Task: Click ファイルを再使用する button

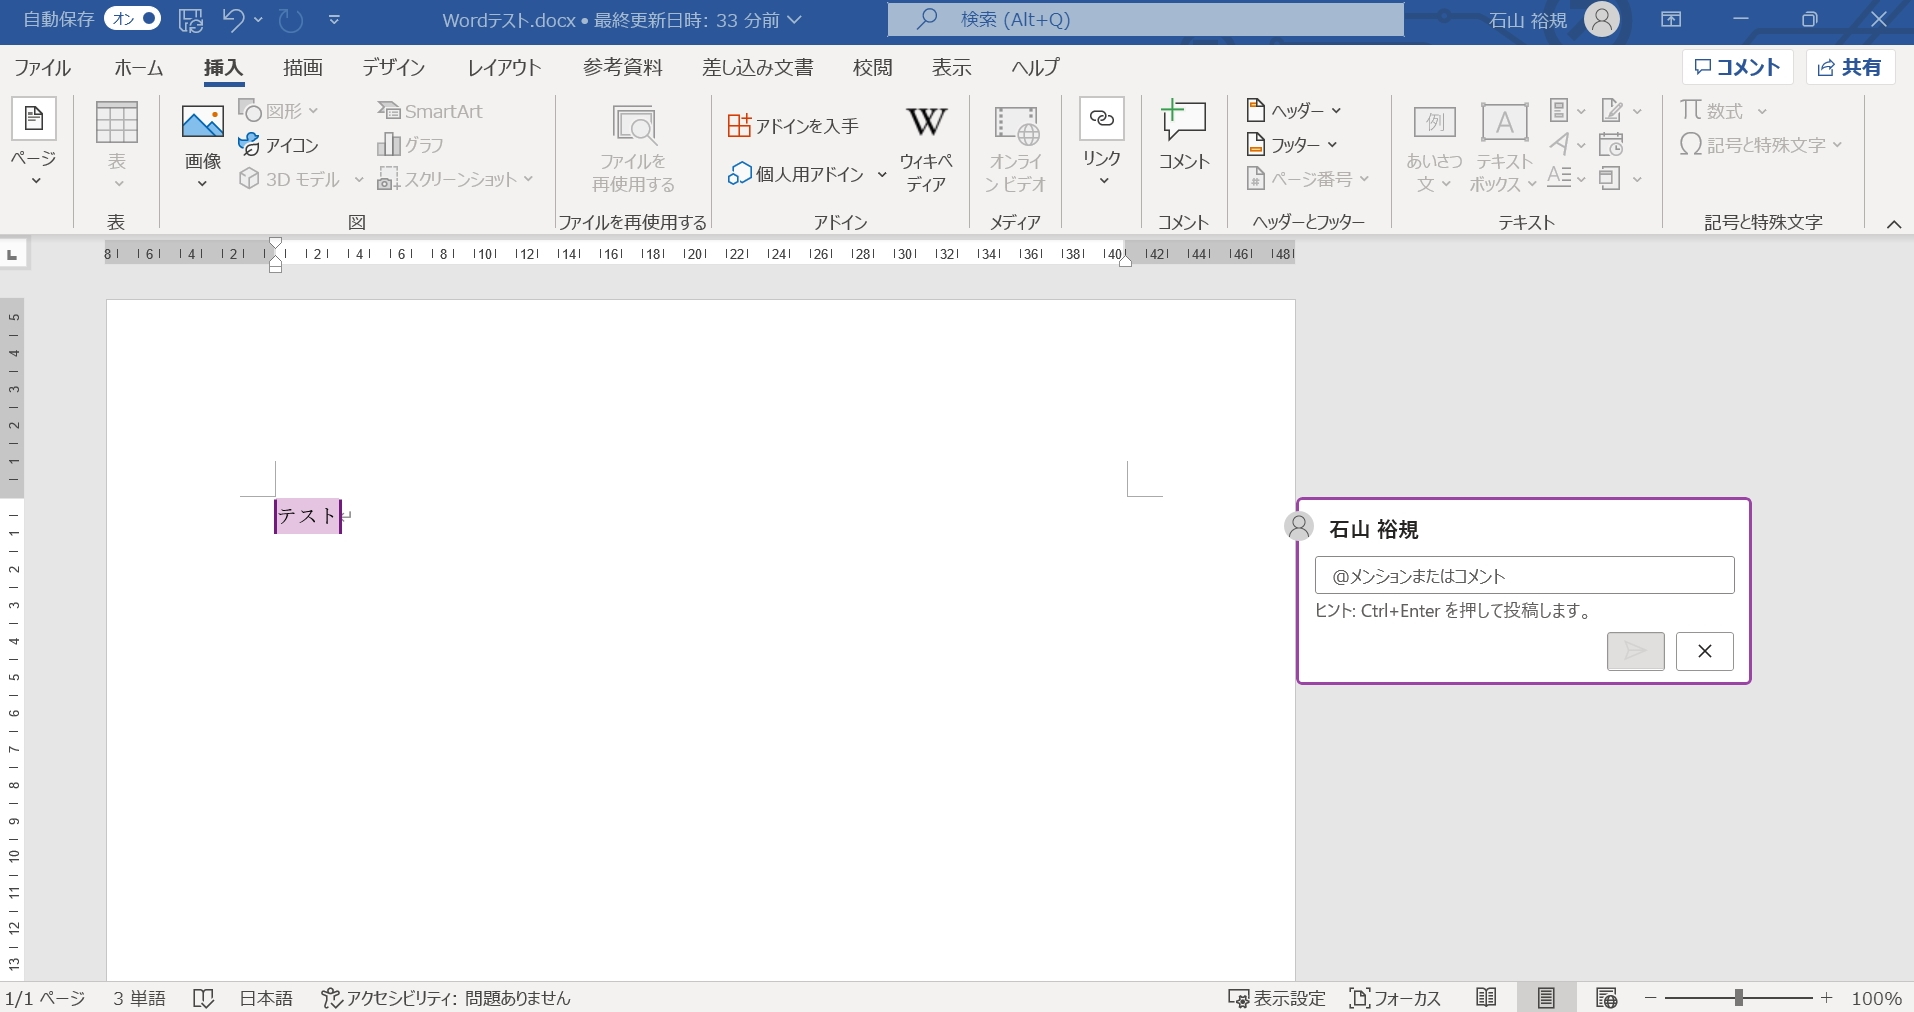Action: 633,149
